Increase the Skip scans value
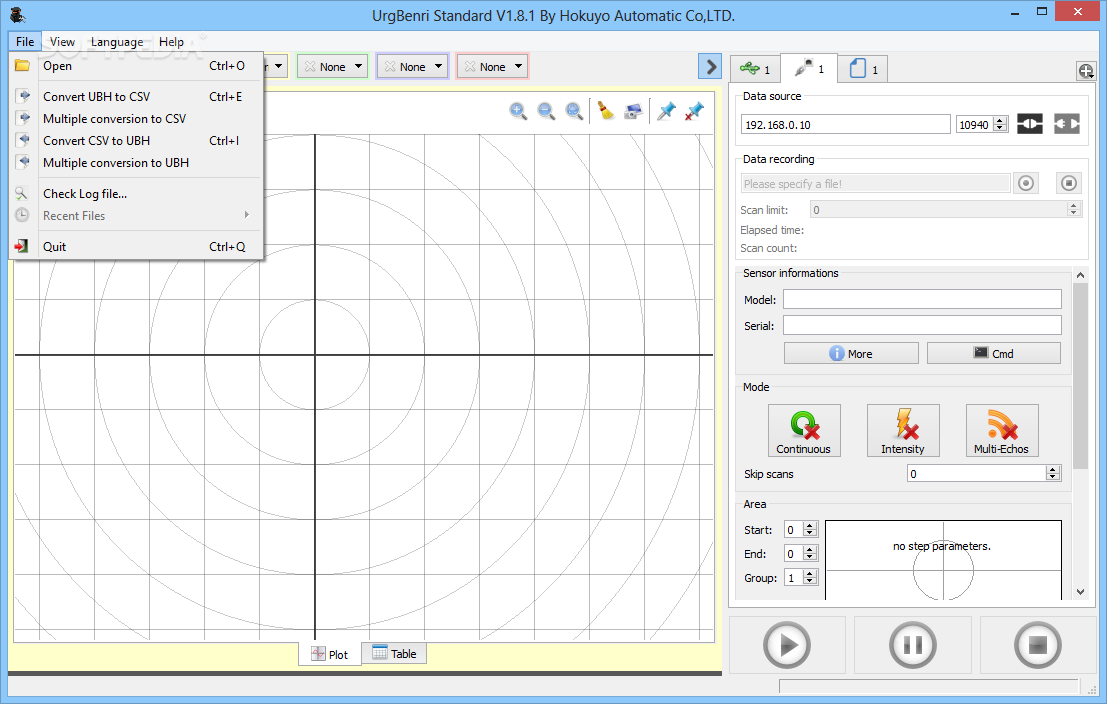 point(1053,470)
